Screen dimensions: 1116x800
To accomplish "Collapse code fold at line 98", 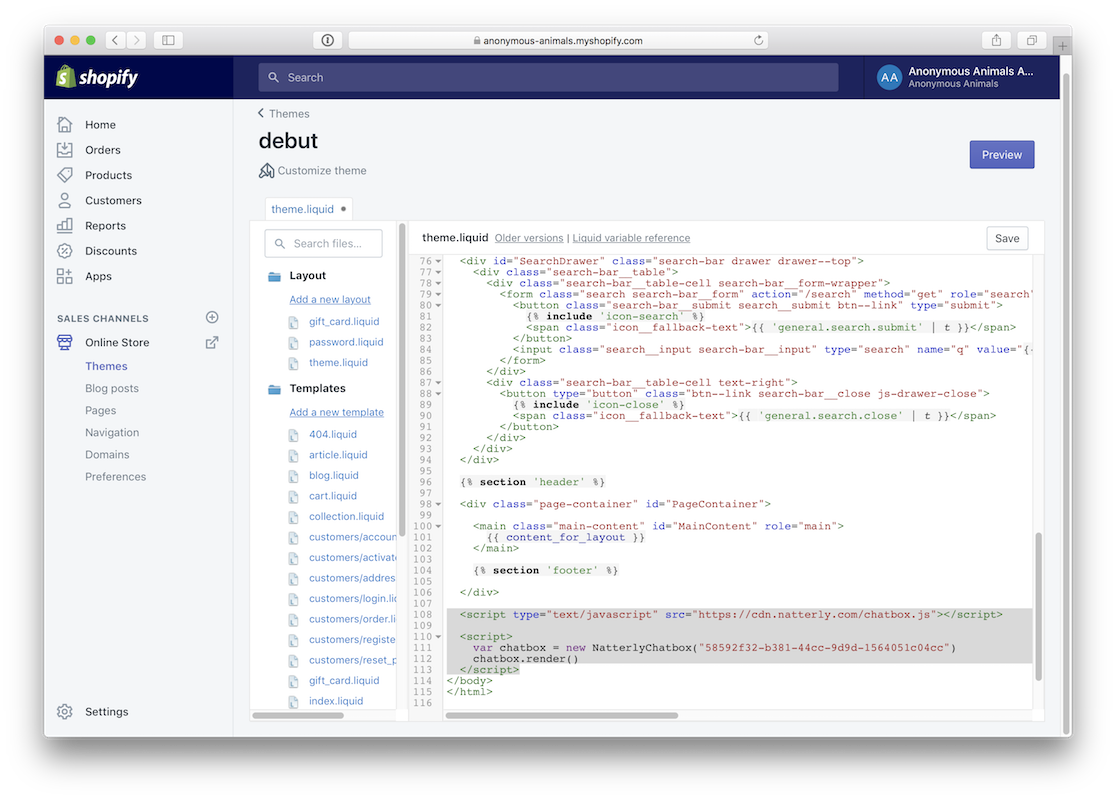I will (x=438, y=504).
